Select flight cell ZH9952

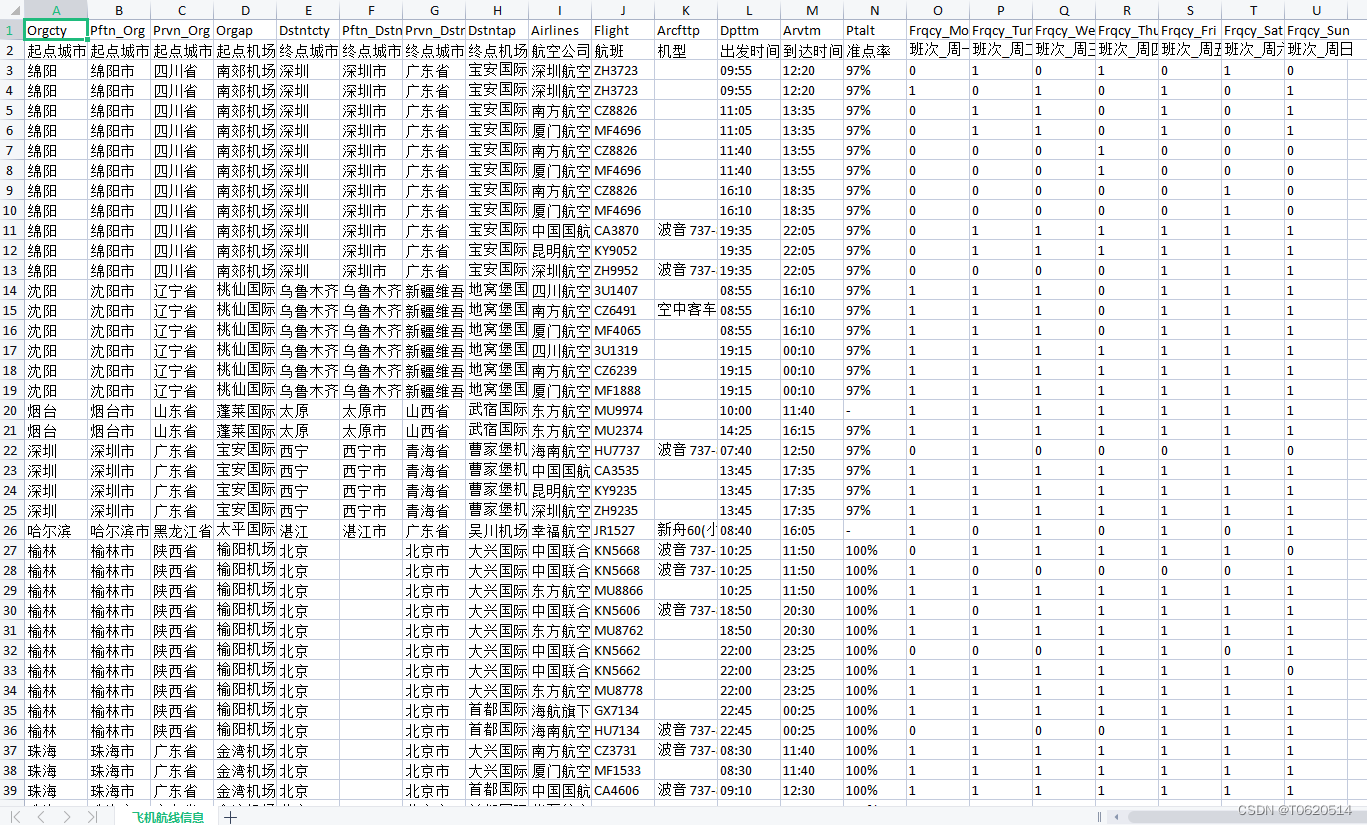tap(623, 270)
